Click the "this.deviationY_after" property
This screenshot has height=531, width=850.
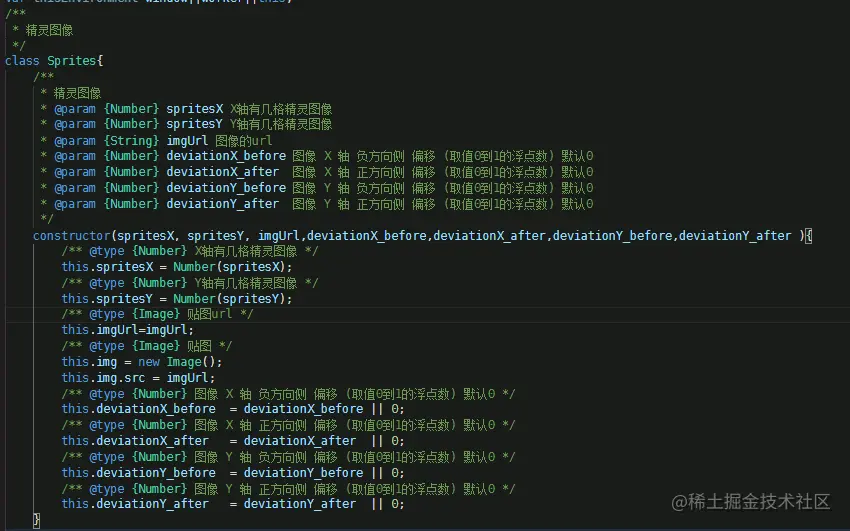coord(135,504)
